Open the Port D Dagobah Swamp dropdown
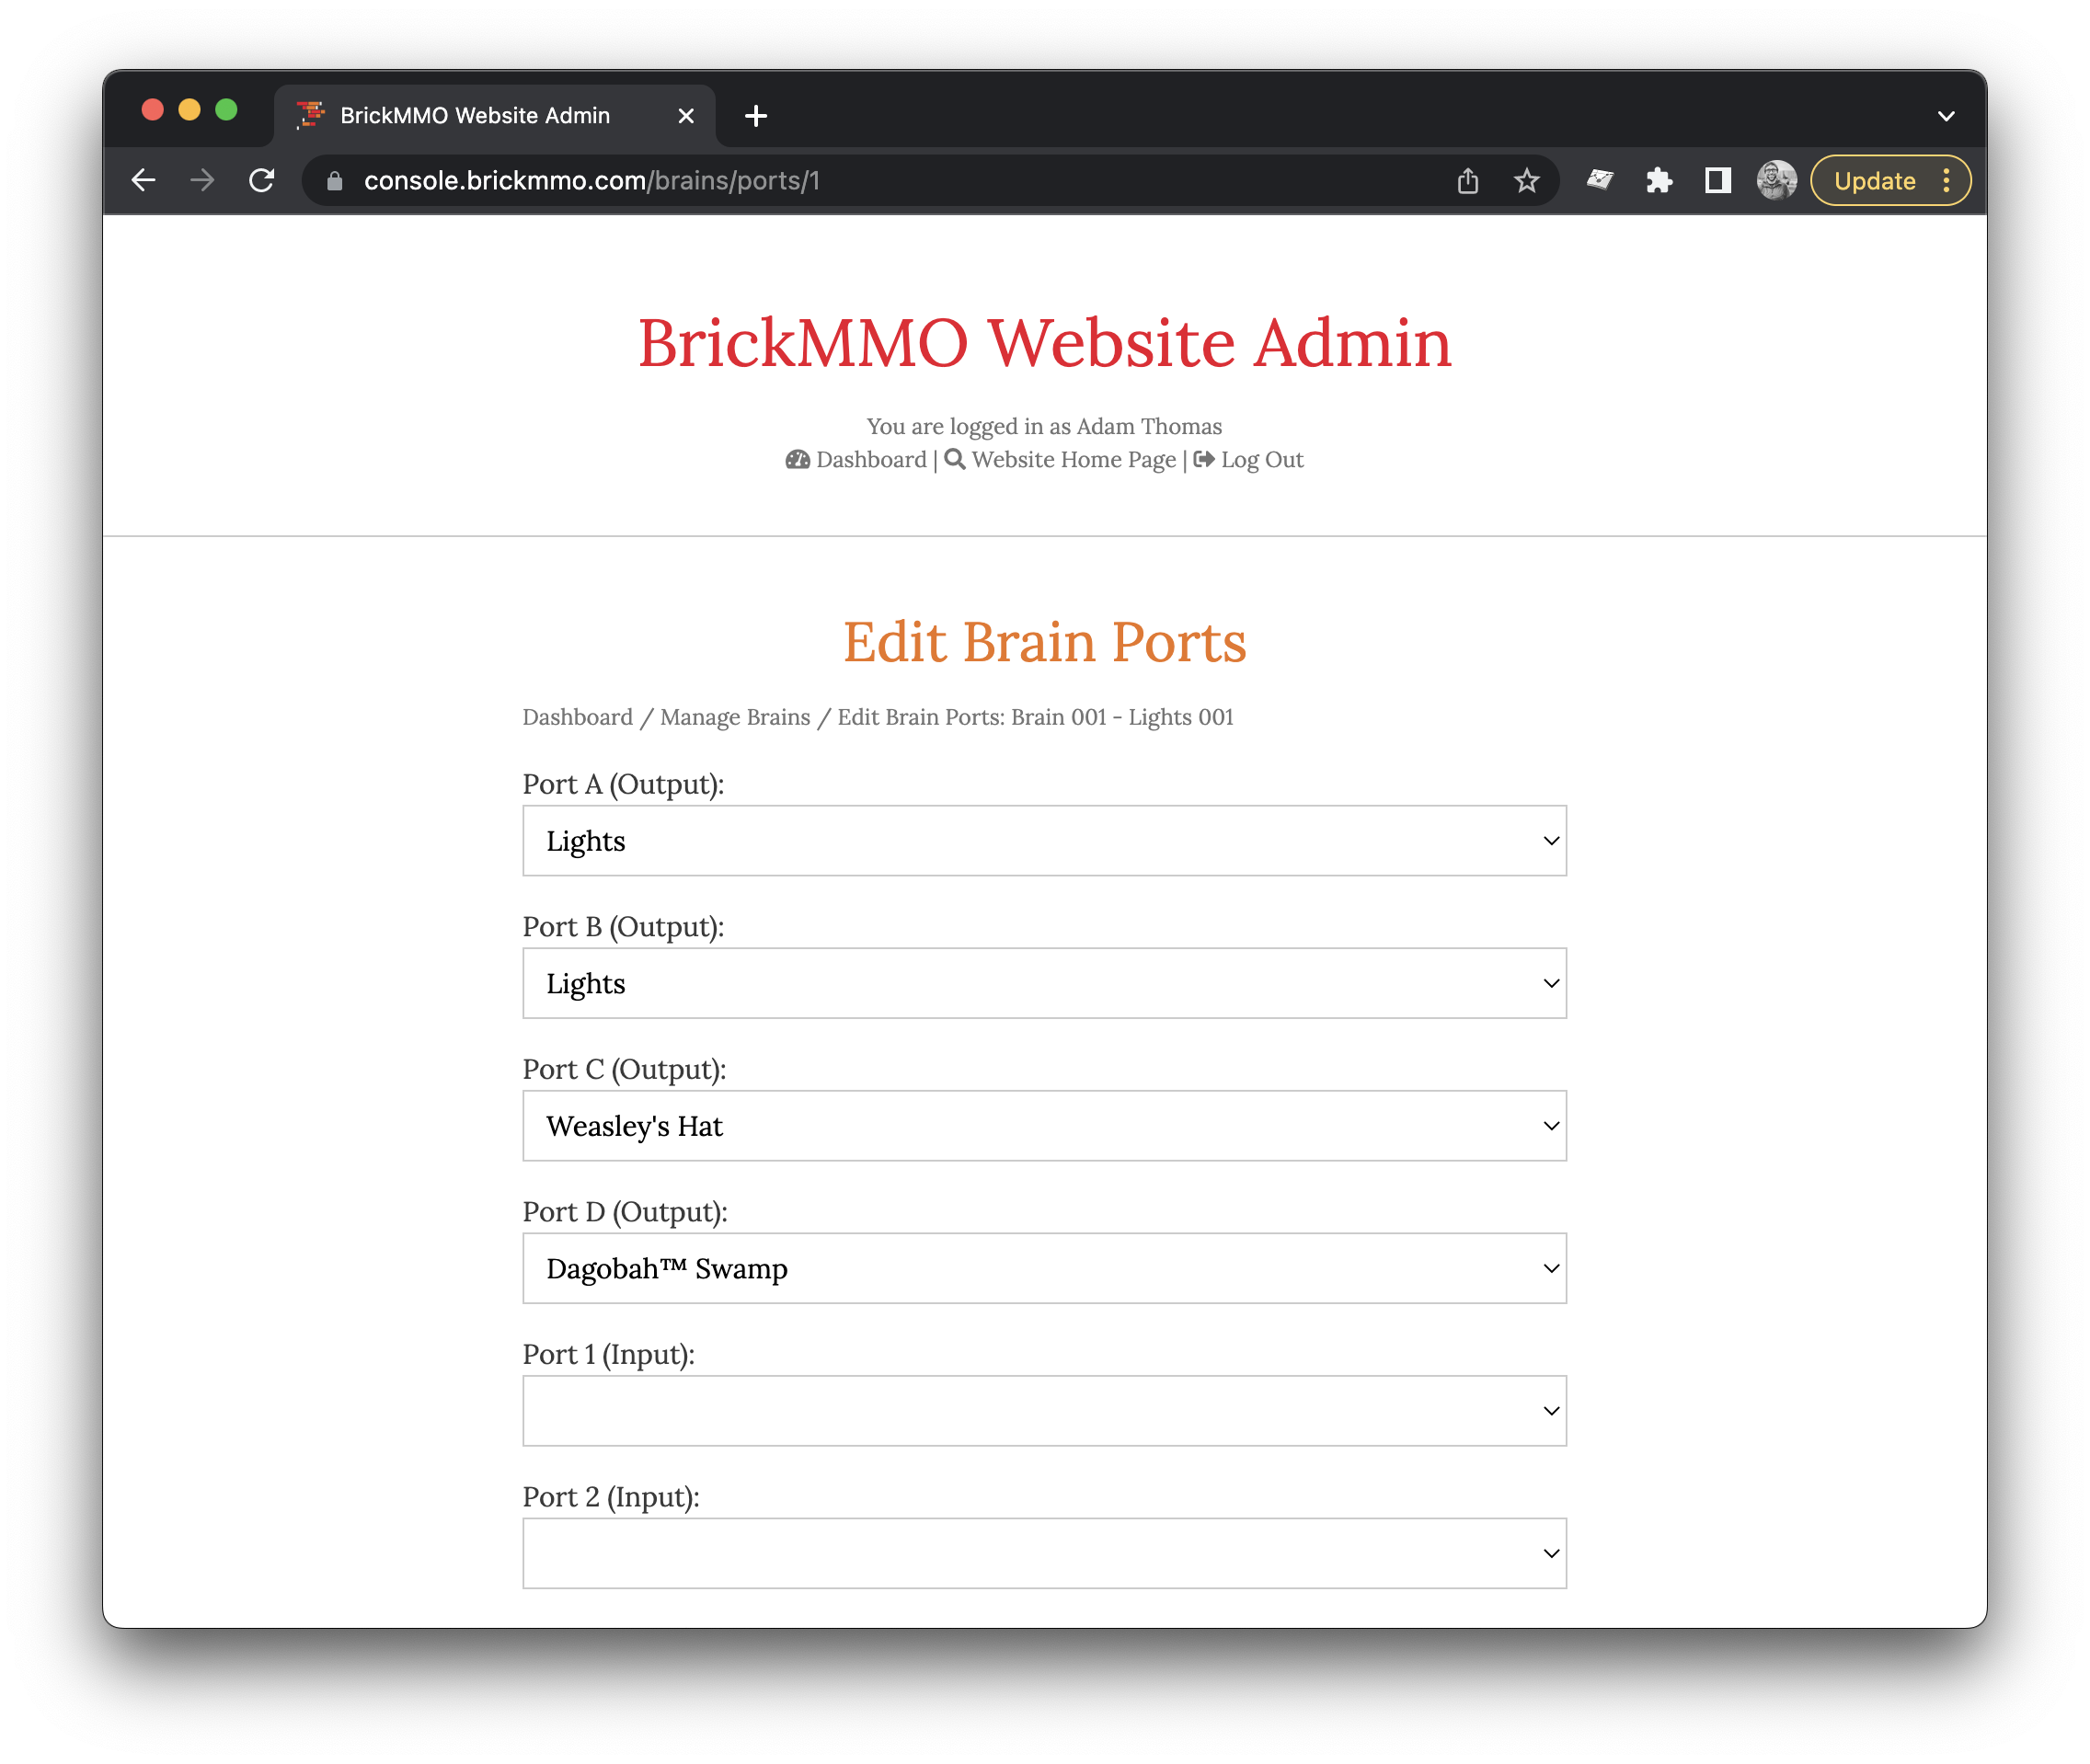 1044,1268
